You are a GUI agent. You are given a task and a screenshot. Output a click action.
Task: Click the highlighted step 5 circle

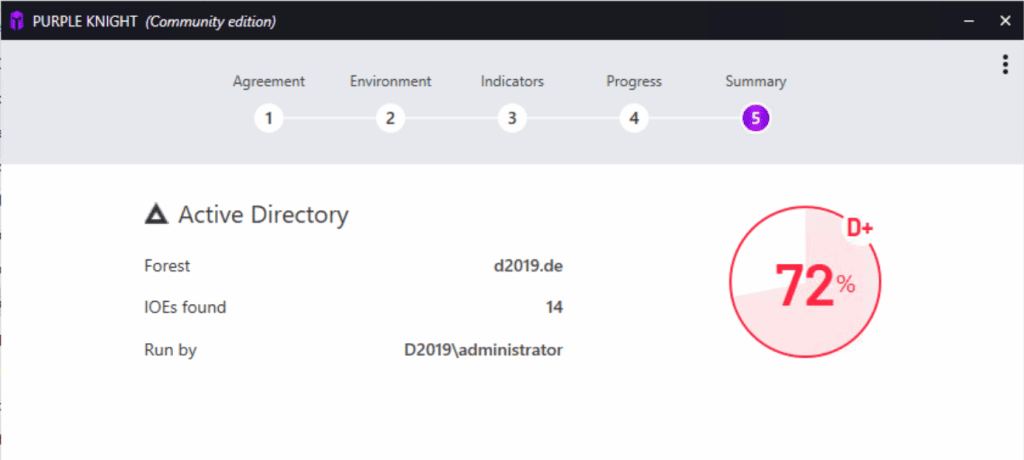pos(755,119)
